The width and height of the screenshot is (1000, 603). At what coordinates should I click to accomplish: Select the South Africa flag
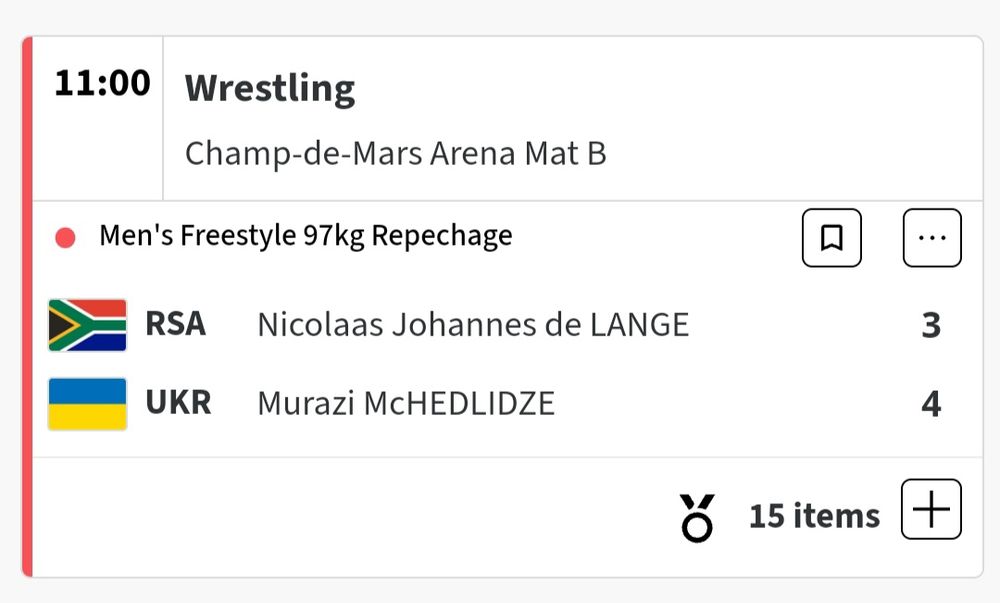click(87, 324)
